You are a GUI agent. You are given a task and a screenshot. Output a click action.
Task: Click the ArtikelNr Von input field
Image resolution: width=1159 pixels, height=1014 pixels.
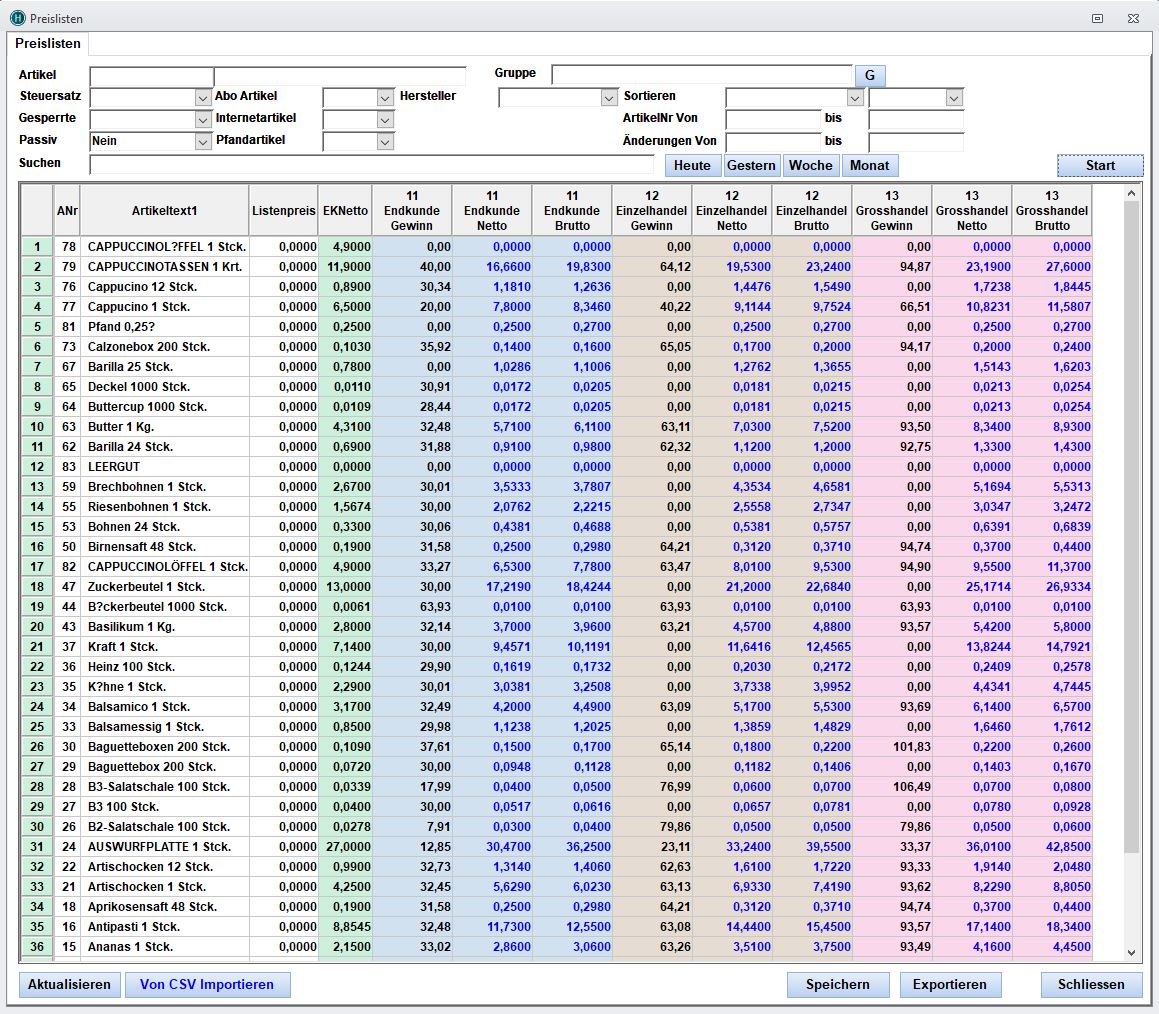(772, 120)
